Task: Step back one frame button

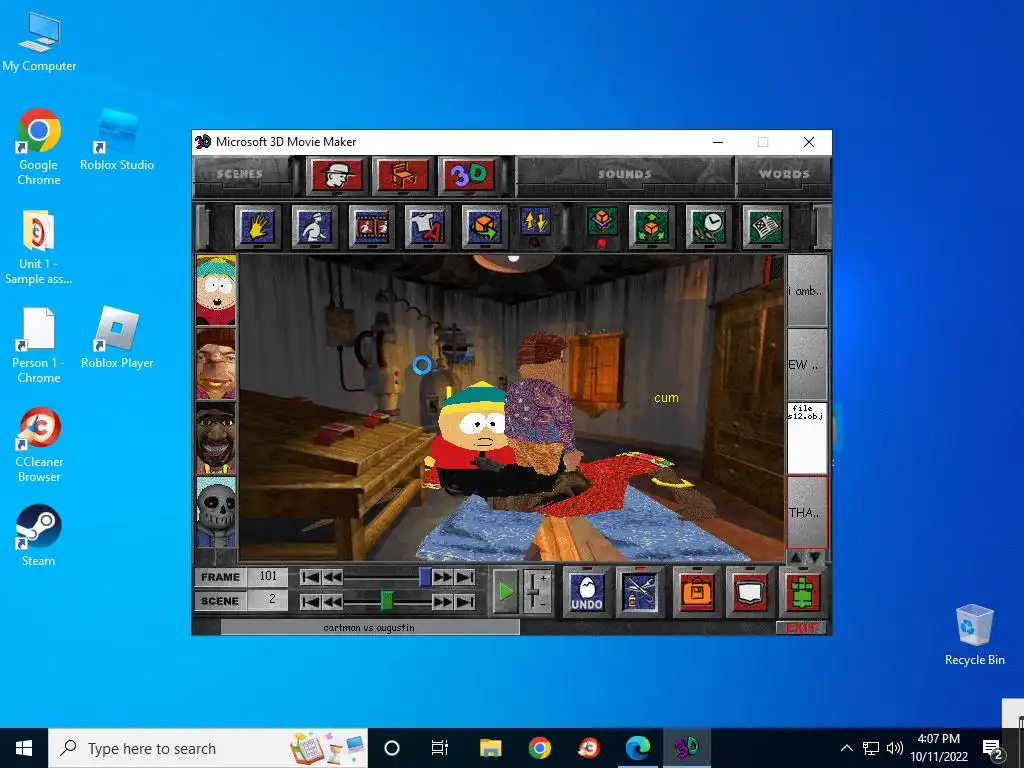Action: [x=332, y=577]
